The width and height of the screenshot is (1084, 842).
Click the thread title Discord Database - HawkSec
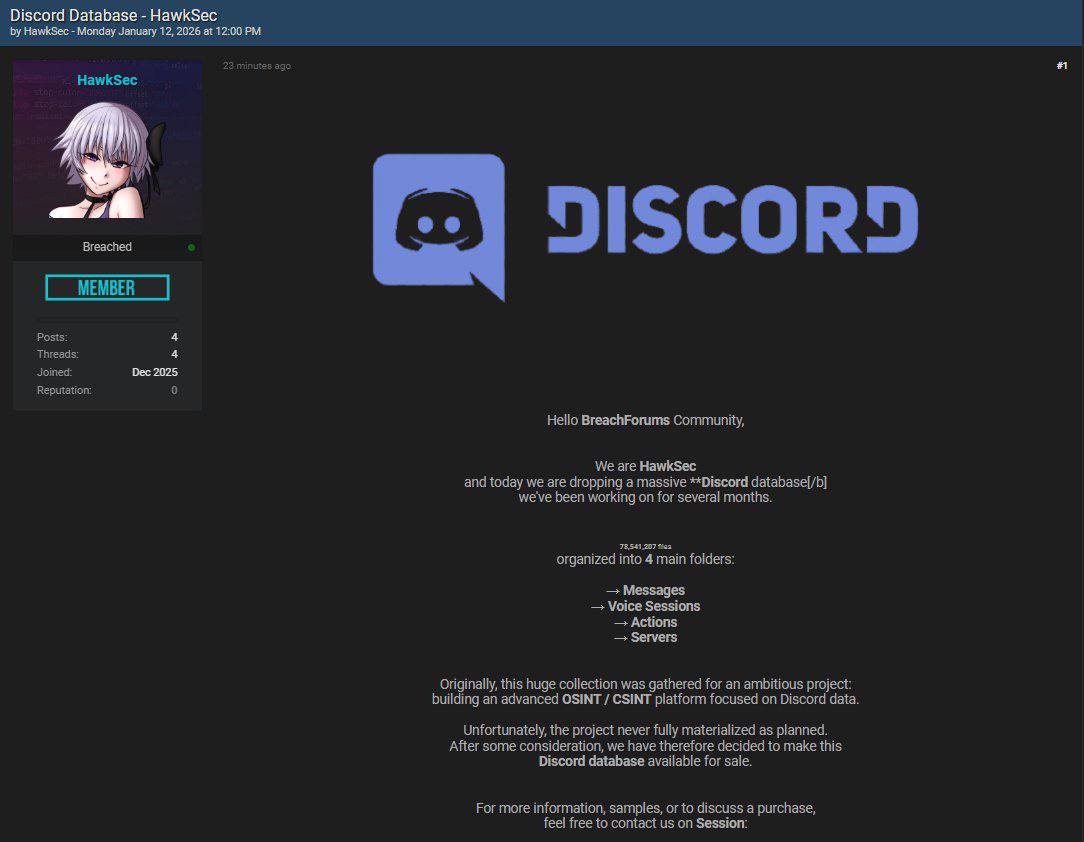coord(112,15)
